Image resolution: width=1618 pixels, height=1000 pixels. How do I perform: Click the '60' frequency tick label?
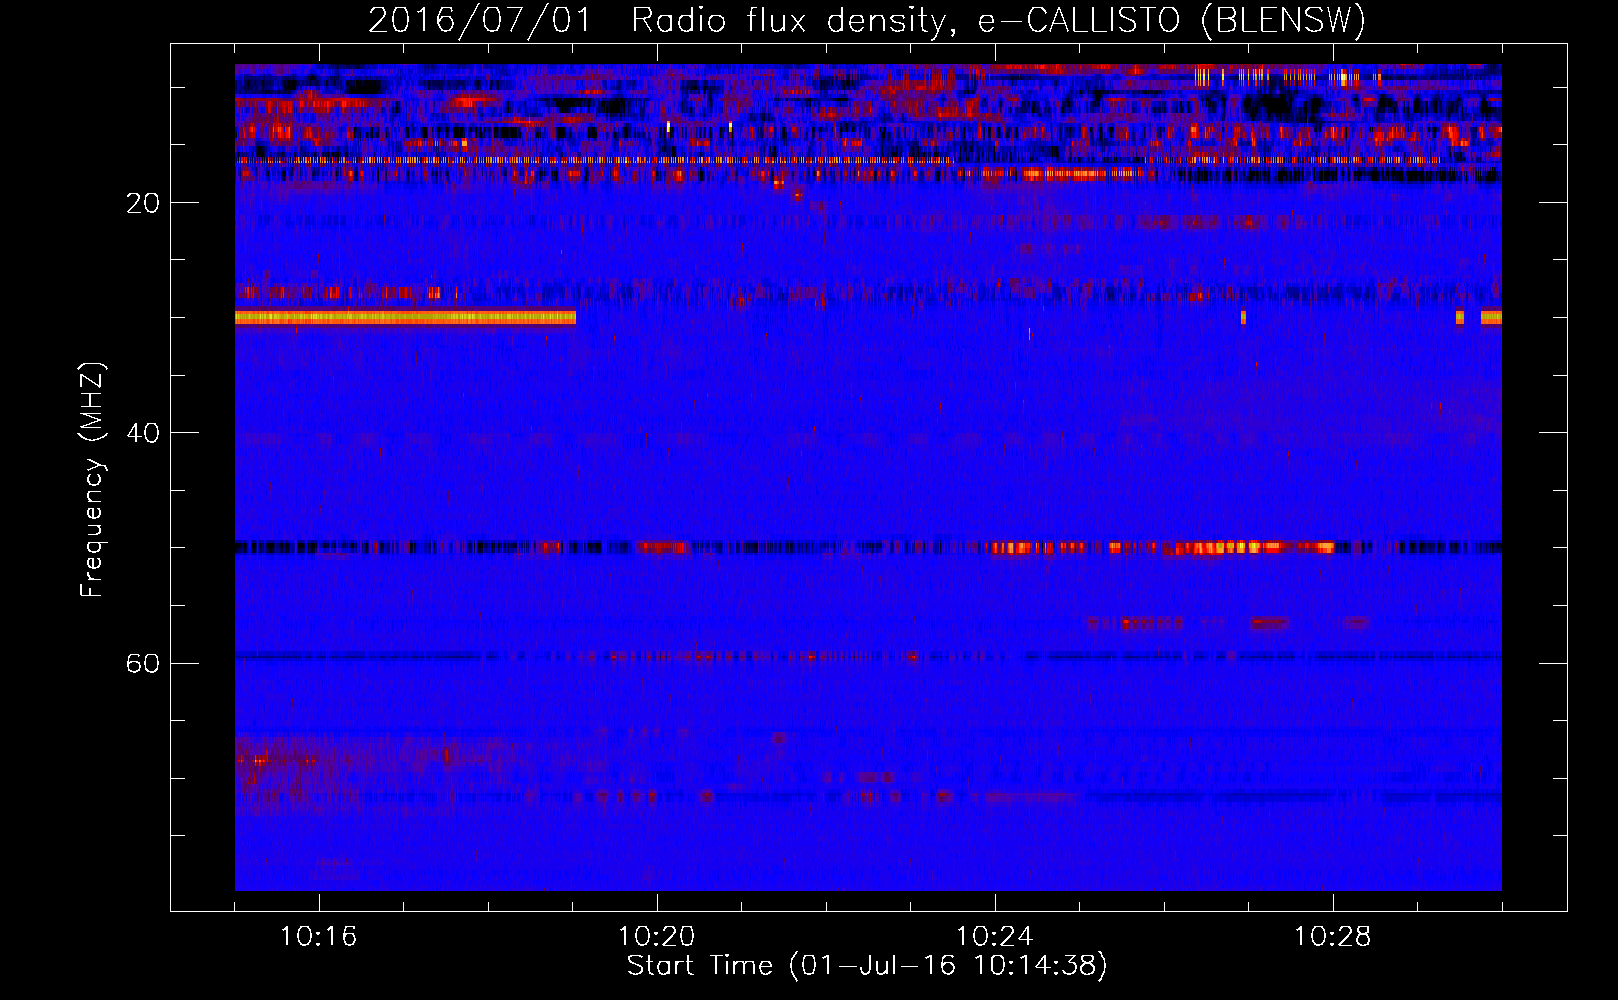coord(143,663)
